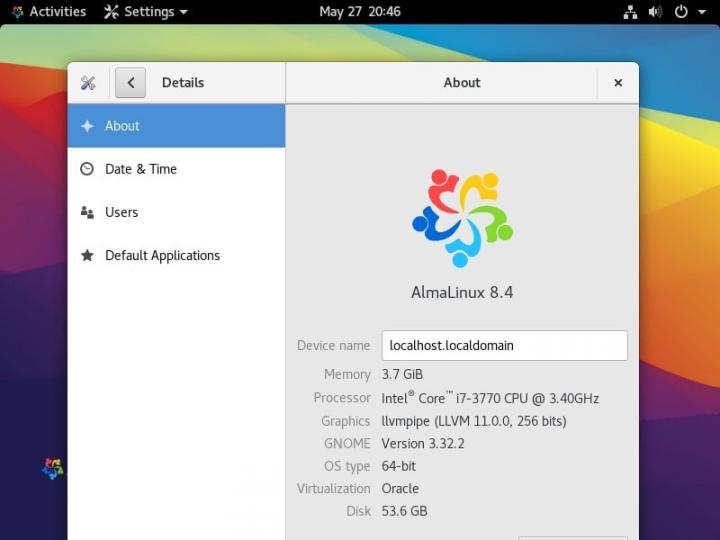
Task: Click into the Device name text field
Action: click(504, 345)
